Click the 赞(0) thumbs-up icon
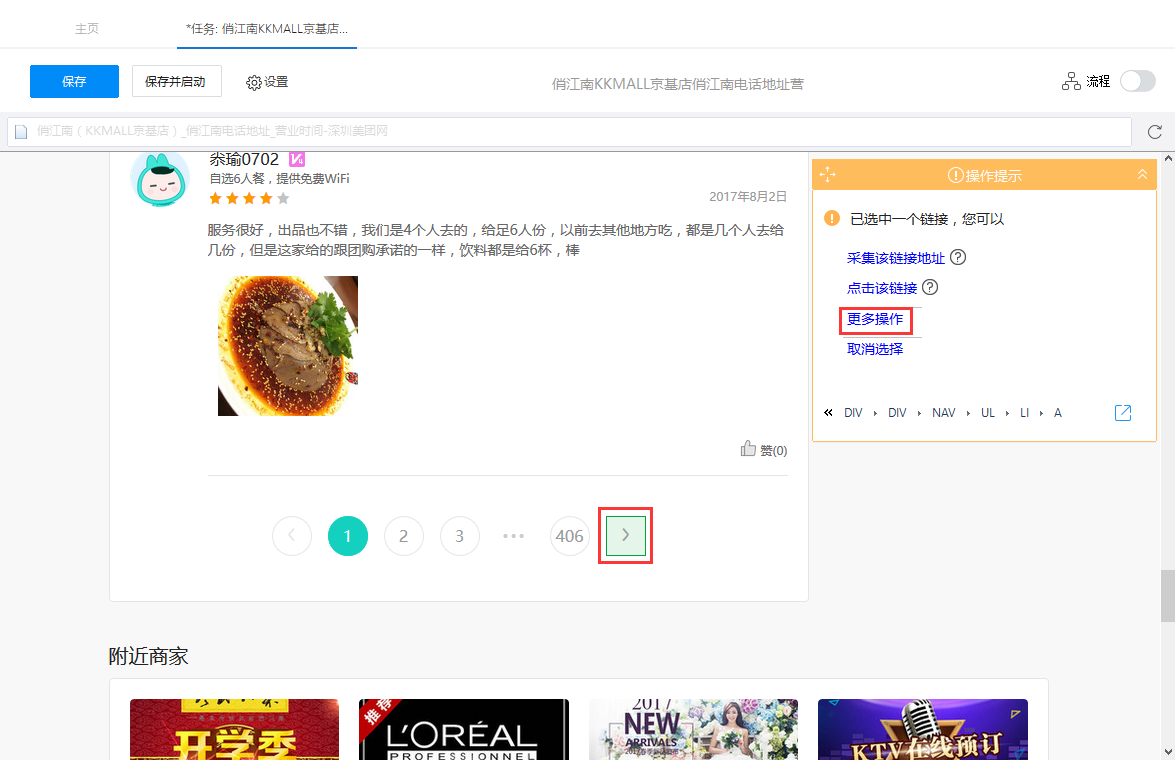This screenshot has width=1175, height=766. click(748, 448)
